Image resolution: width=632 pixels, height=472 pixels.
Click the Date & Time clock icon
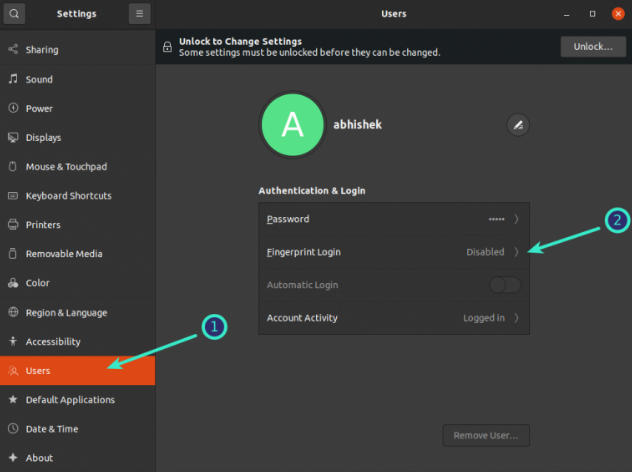pos(13,428)
